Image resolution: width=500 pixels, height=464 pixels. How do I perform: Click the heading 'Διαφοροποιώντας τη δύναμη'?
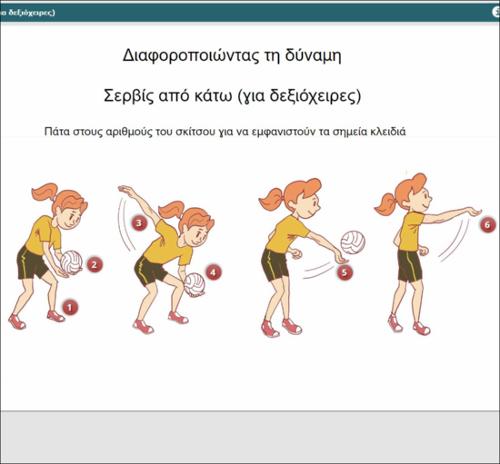pyautogui.click(x=232, y=56)
